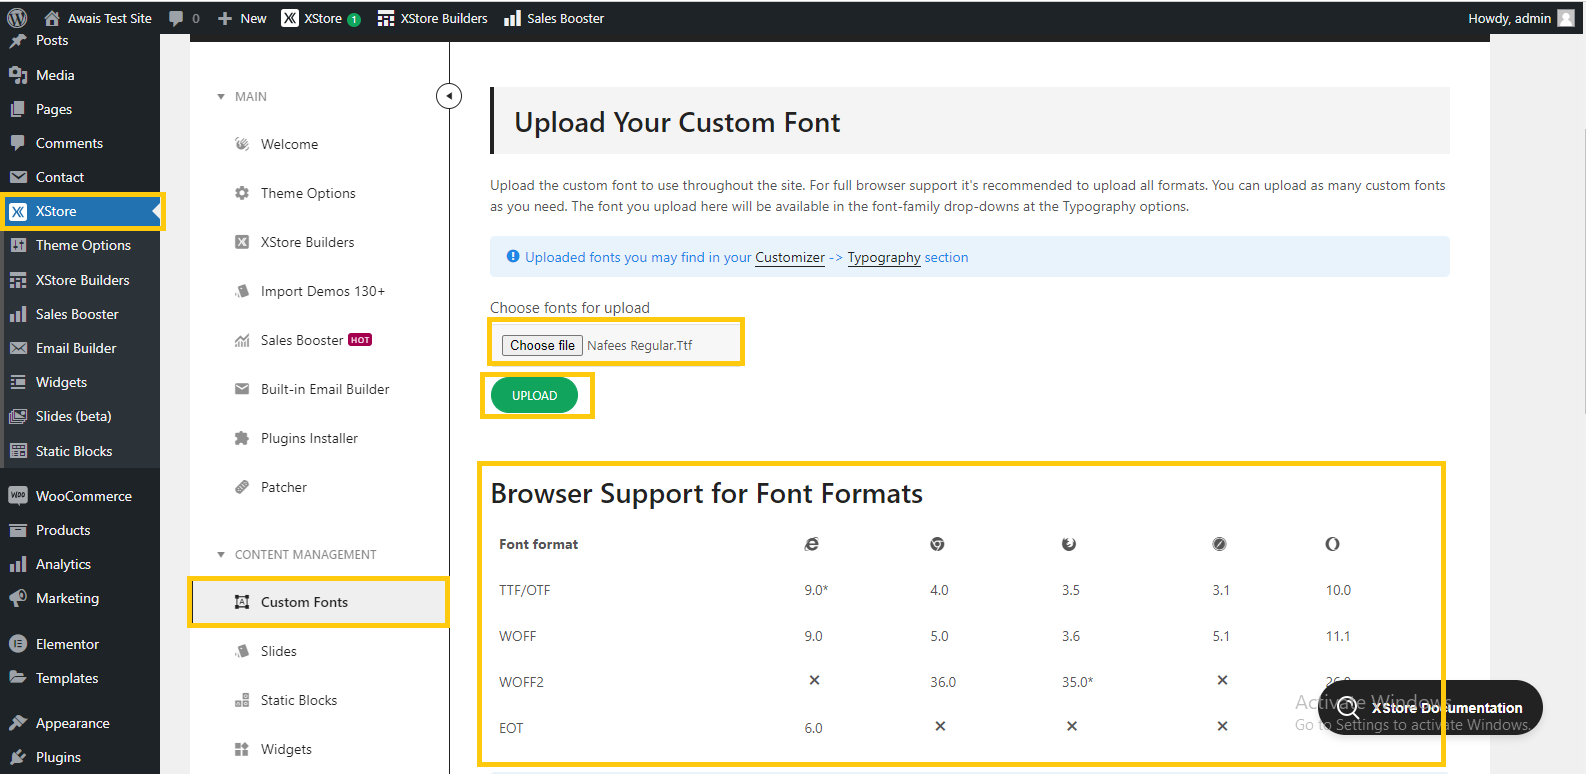Click the Patcher bandage icon
This screenshot has width=1586, height=774.
tap(242, 487)
